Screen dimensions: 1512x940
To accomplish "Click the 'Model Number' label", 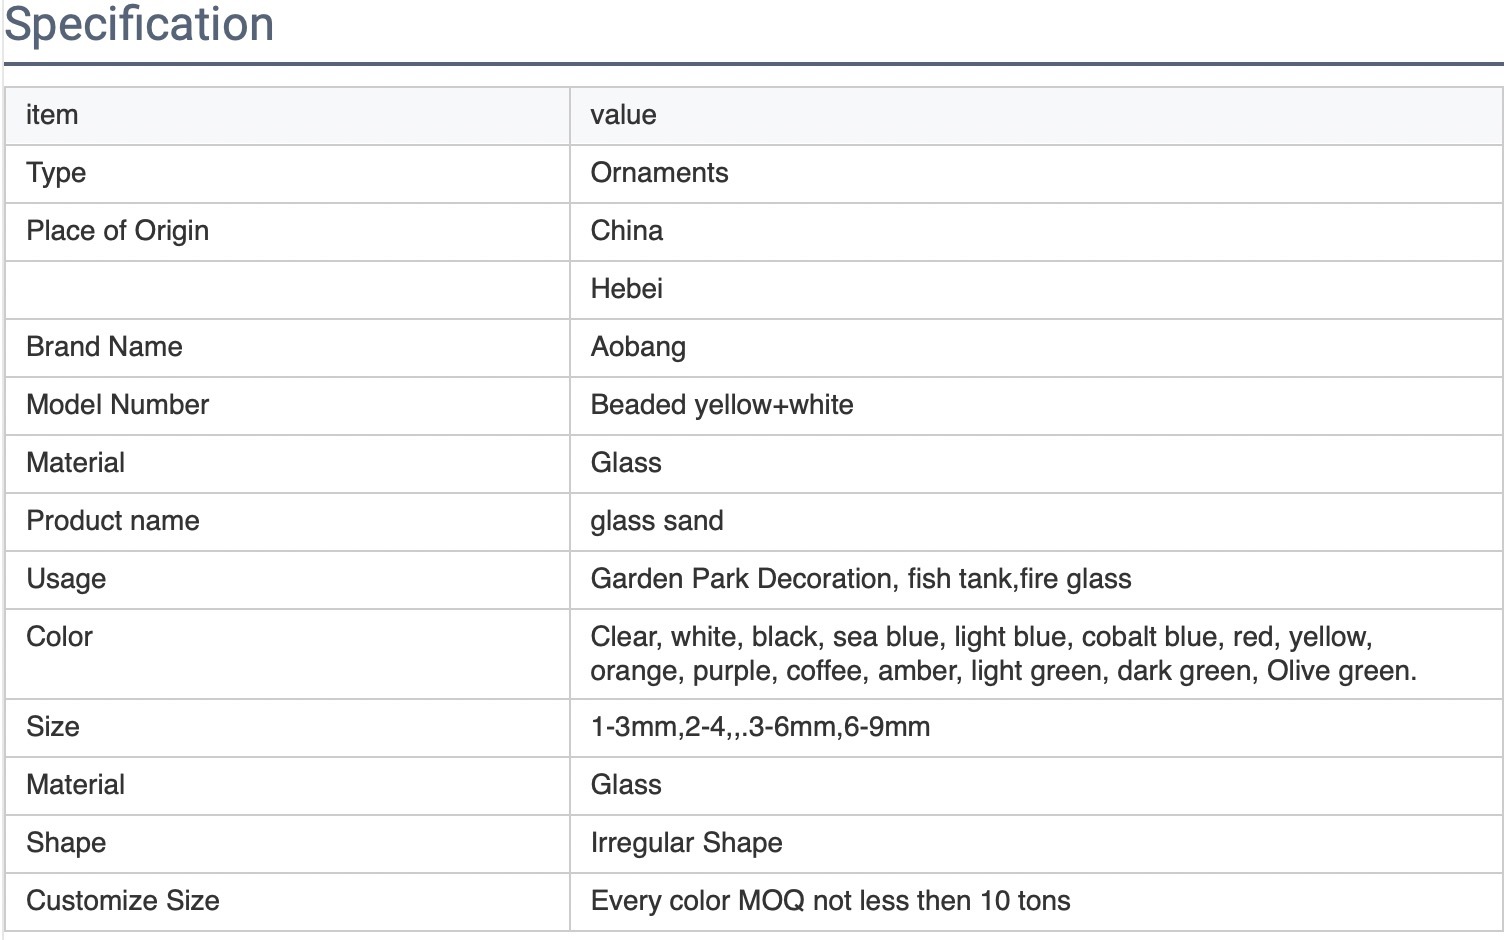I will 117,405.
